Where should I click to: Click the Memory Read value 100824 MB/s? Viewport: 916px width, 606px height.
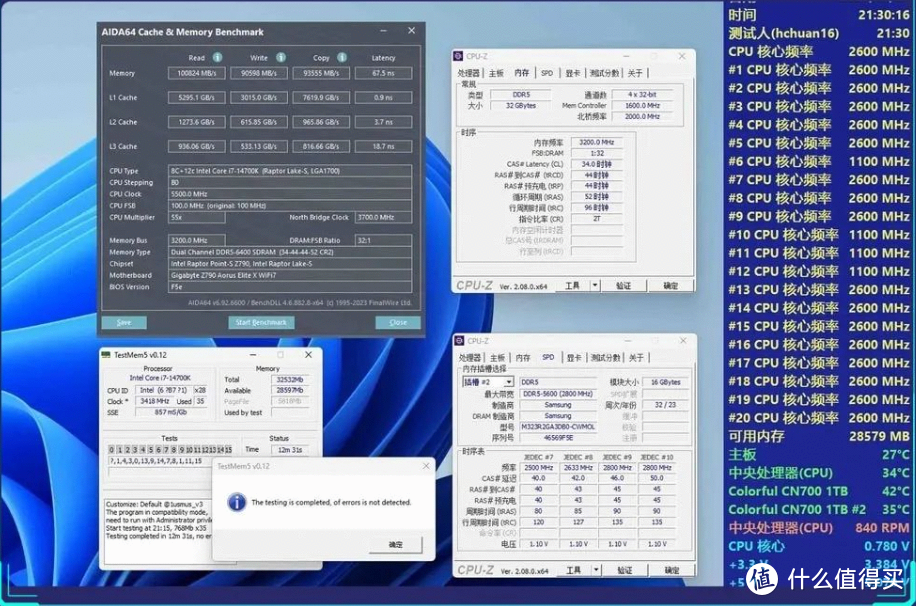[197, 73]
